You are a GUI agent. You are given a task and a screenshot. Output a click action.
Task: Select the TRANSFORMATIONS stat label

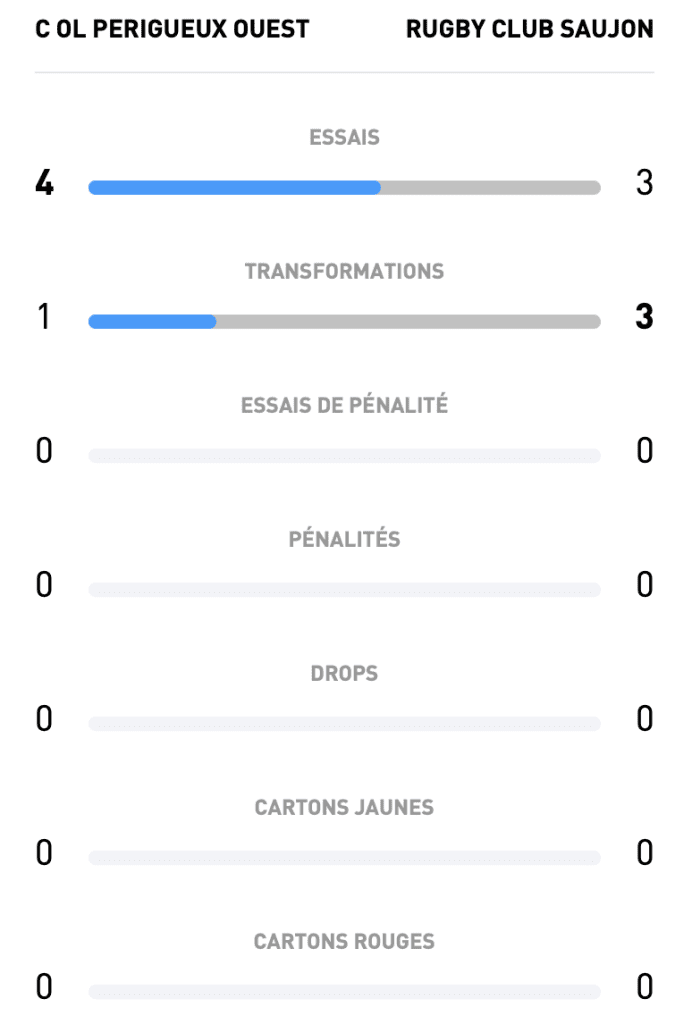tap(344, 272)
